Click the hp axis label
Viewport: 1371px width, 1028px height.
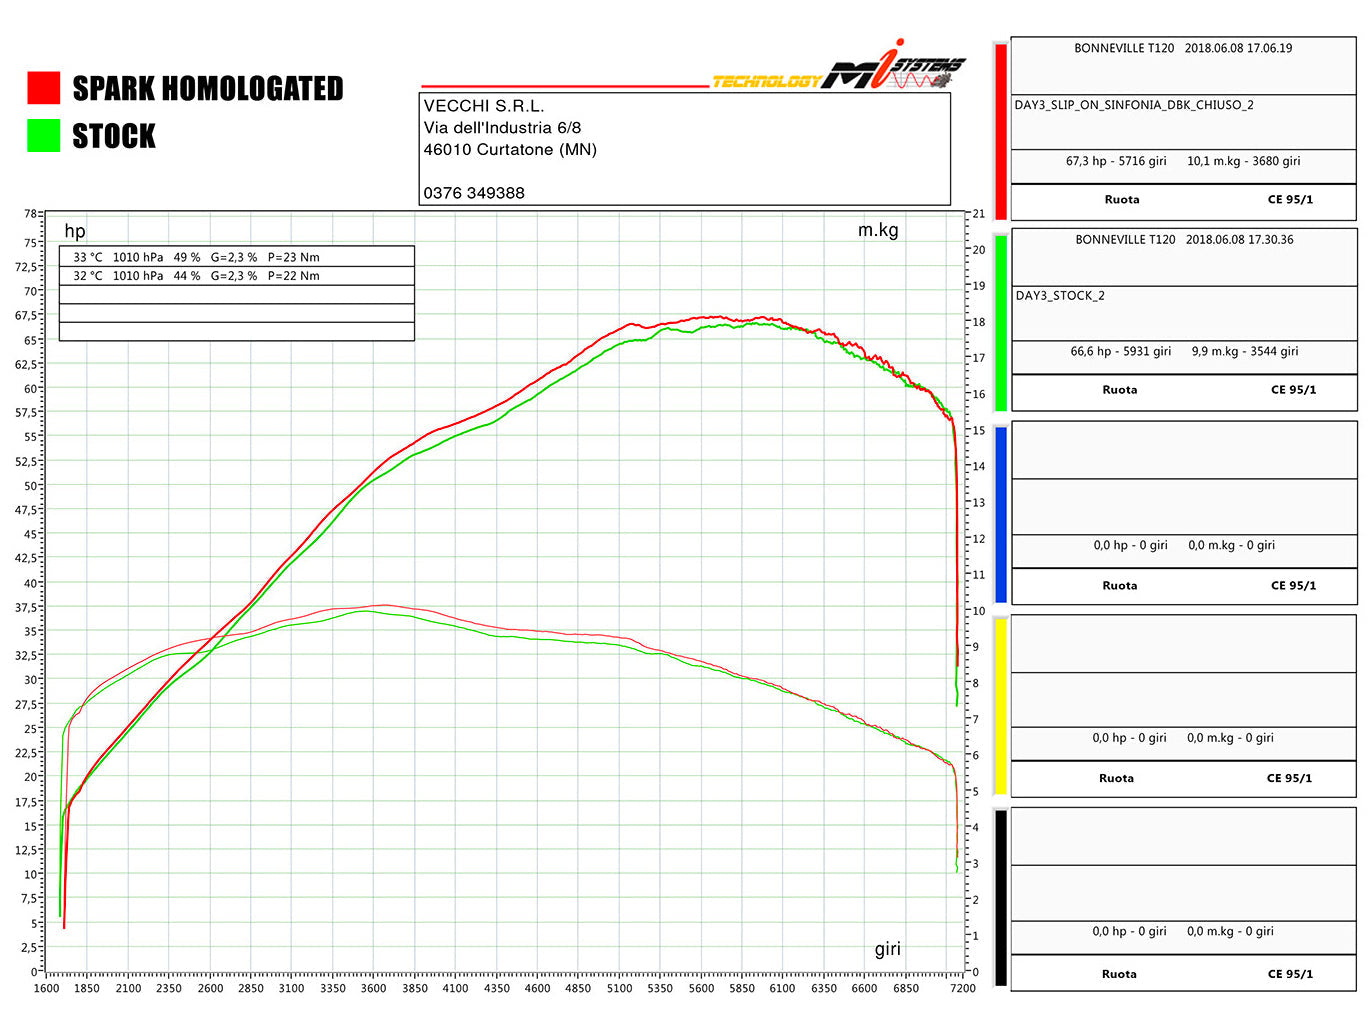(75, 231)
